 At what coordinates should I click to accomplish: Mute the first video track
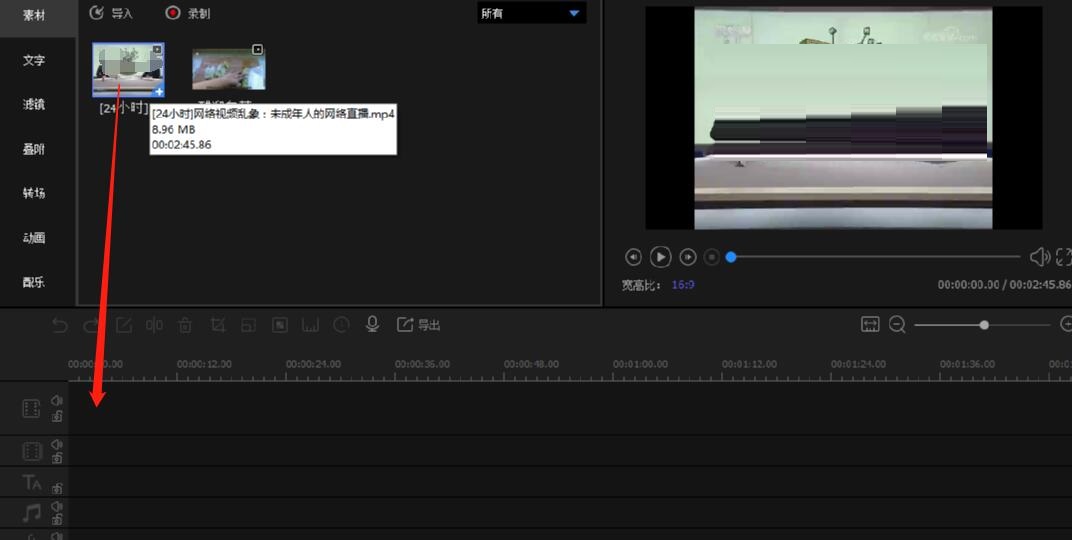pos(57,401)
